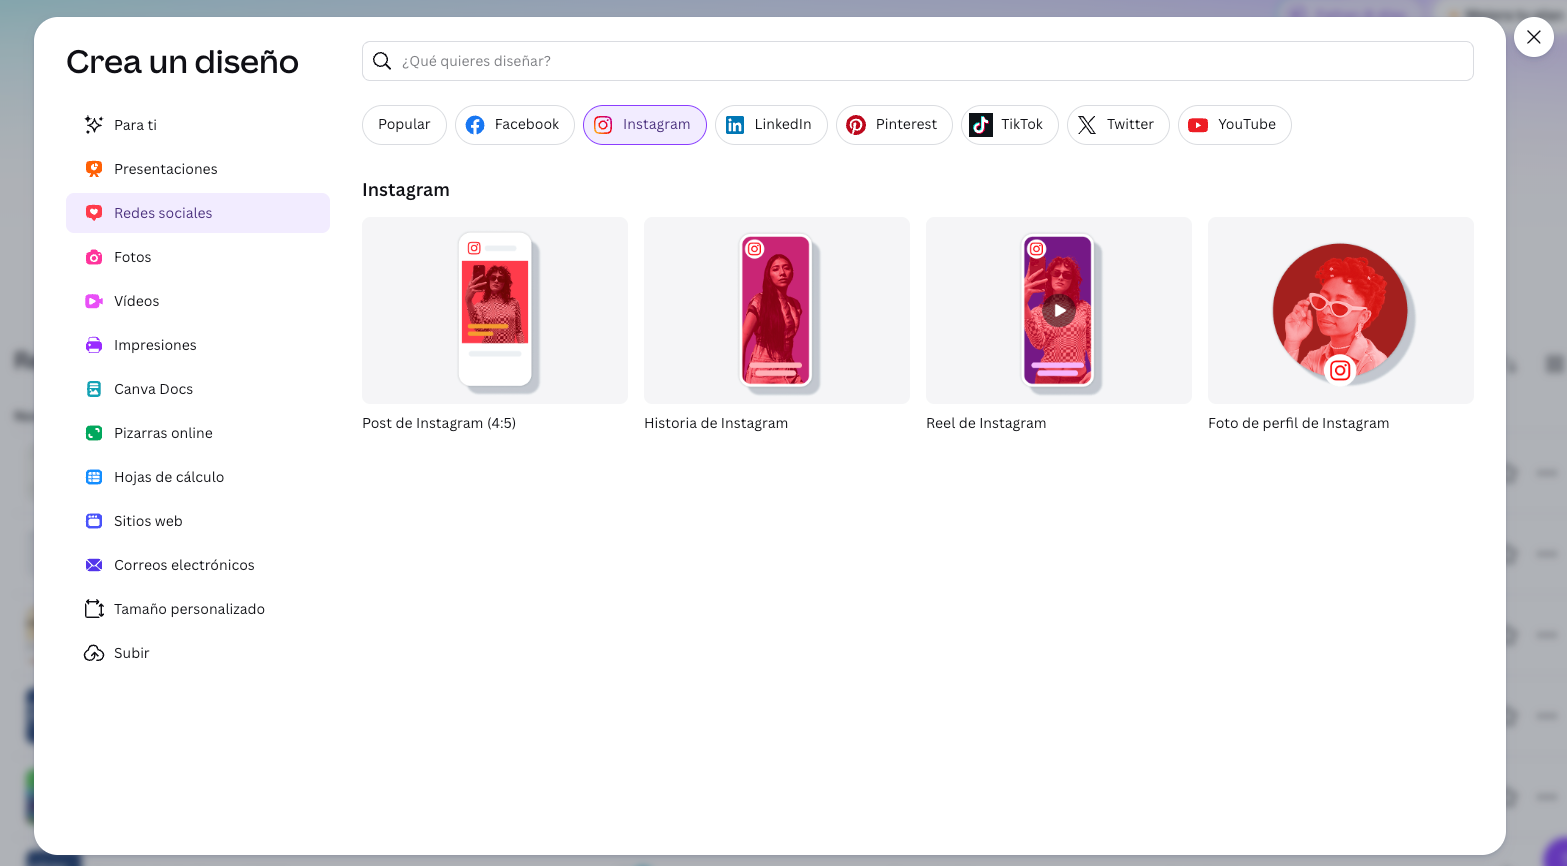Click the Correos electrónicos envelope icon

click(94, 565)
